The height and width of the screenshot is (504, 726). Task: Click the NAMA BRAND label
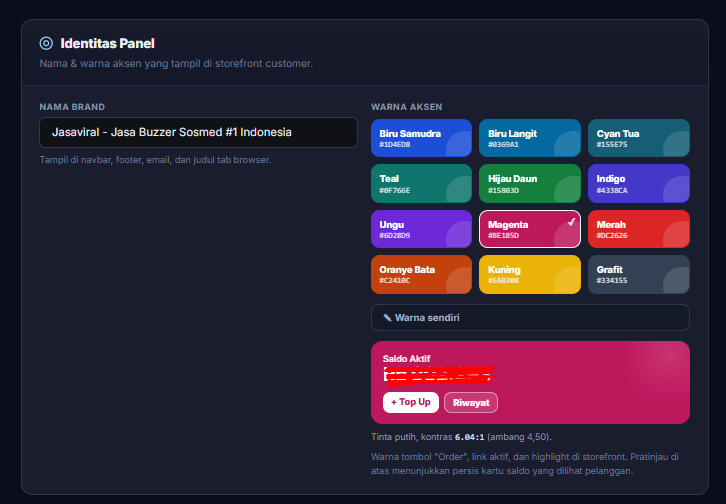[x=72, y=107]
